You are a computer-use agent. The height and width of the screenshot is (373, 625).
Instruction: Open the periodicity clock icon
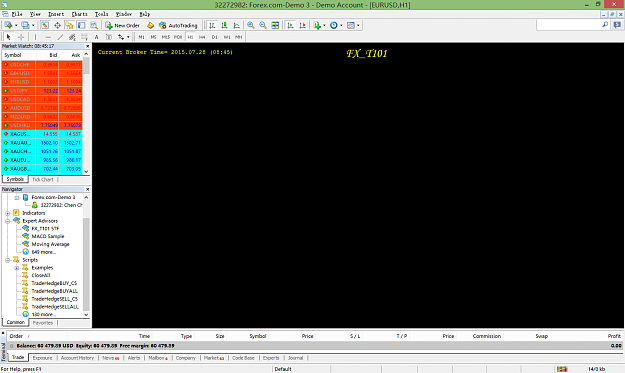coord(334,25)
